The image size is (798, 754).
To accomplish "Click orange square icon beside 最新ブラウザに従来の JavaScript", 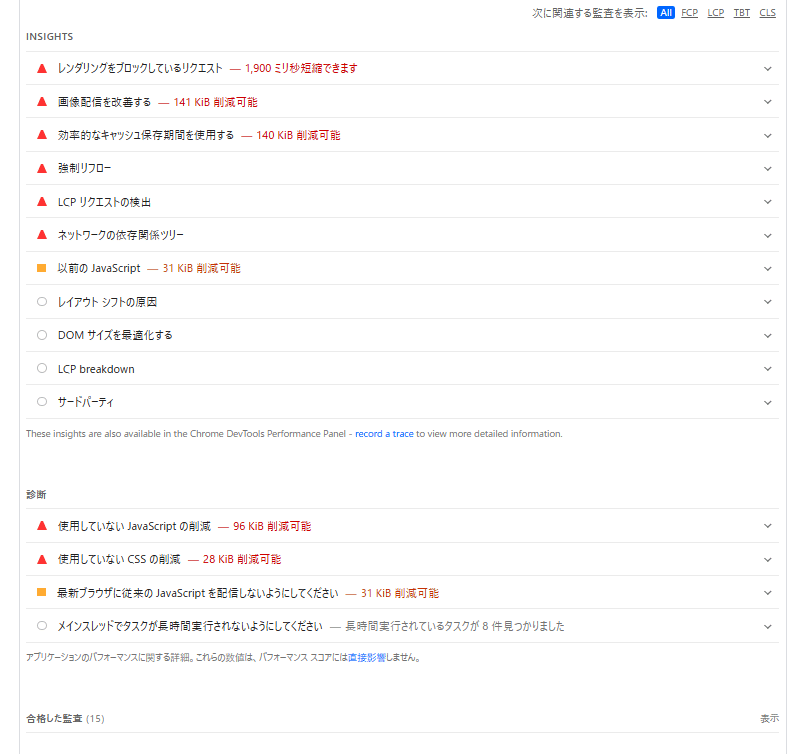I will (x=42, y=593).
